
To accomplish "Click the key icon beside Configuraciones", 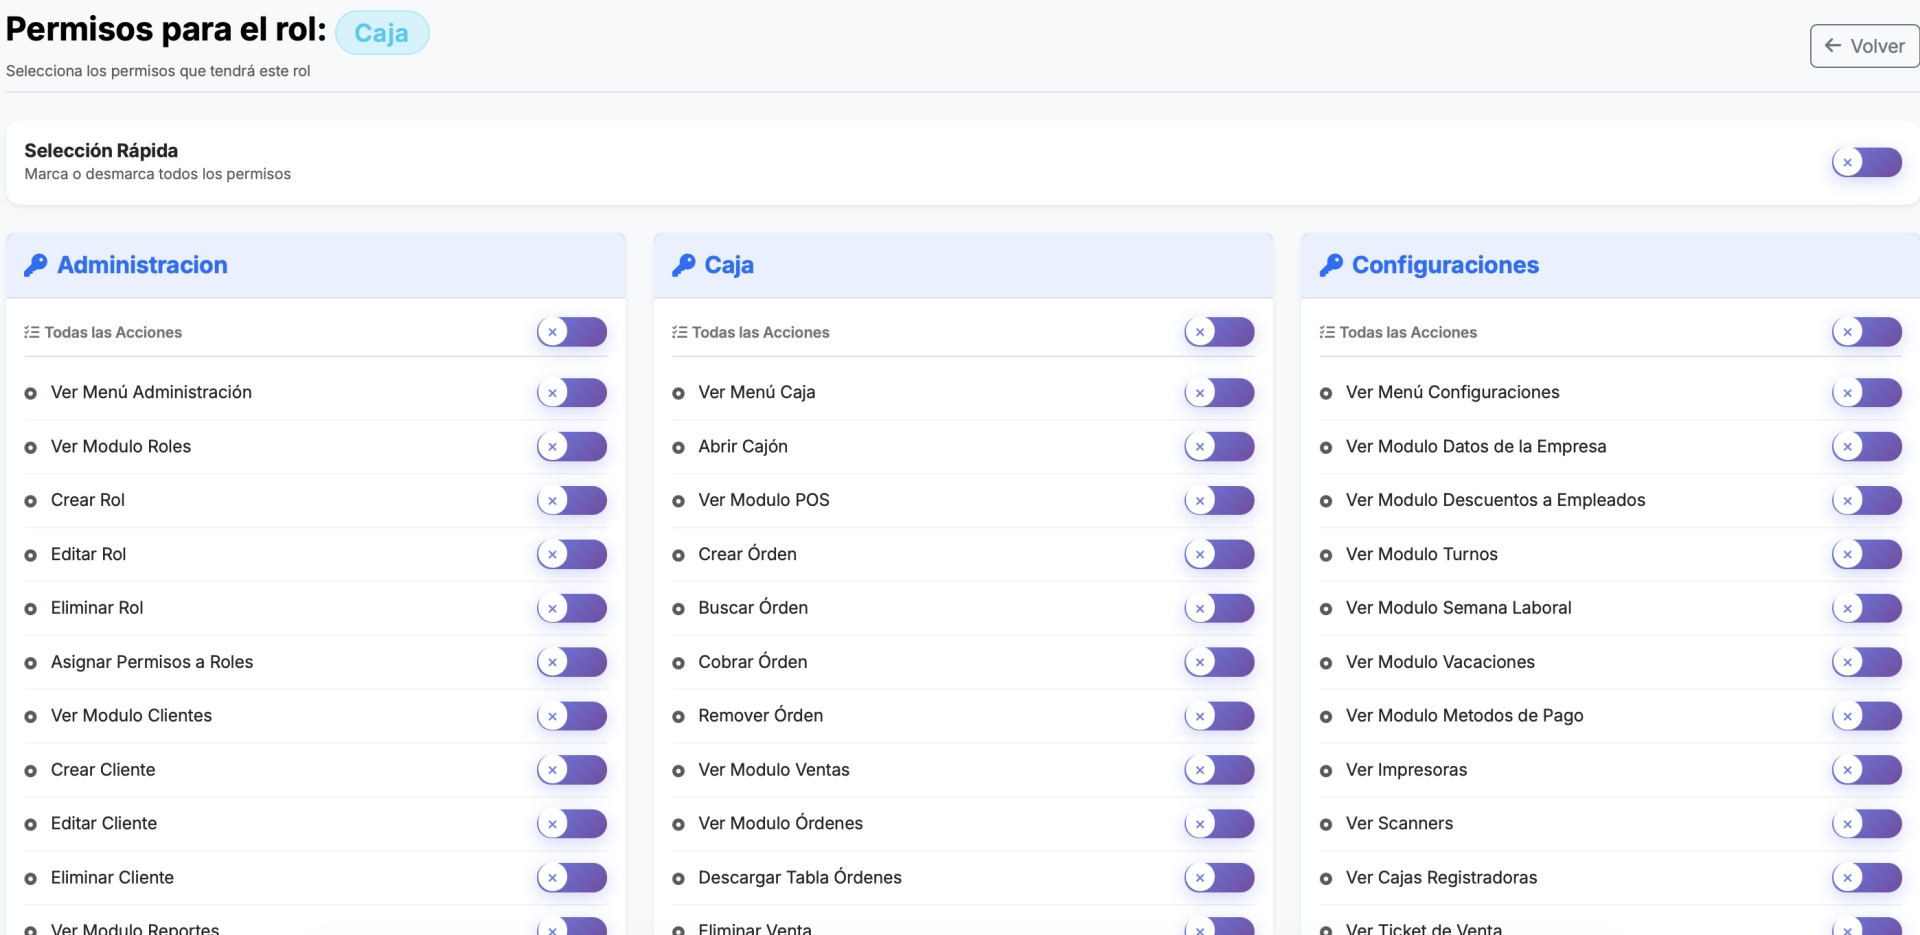I will tap(1331, 265).
